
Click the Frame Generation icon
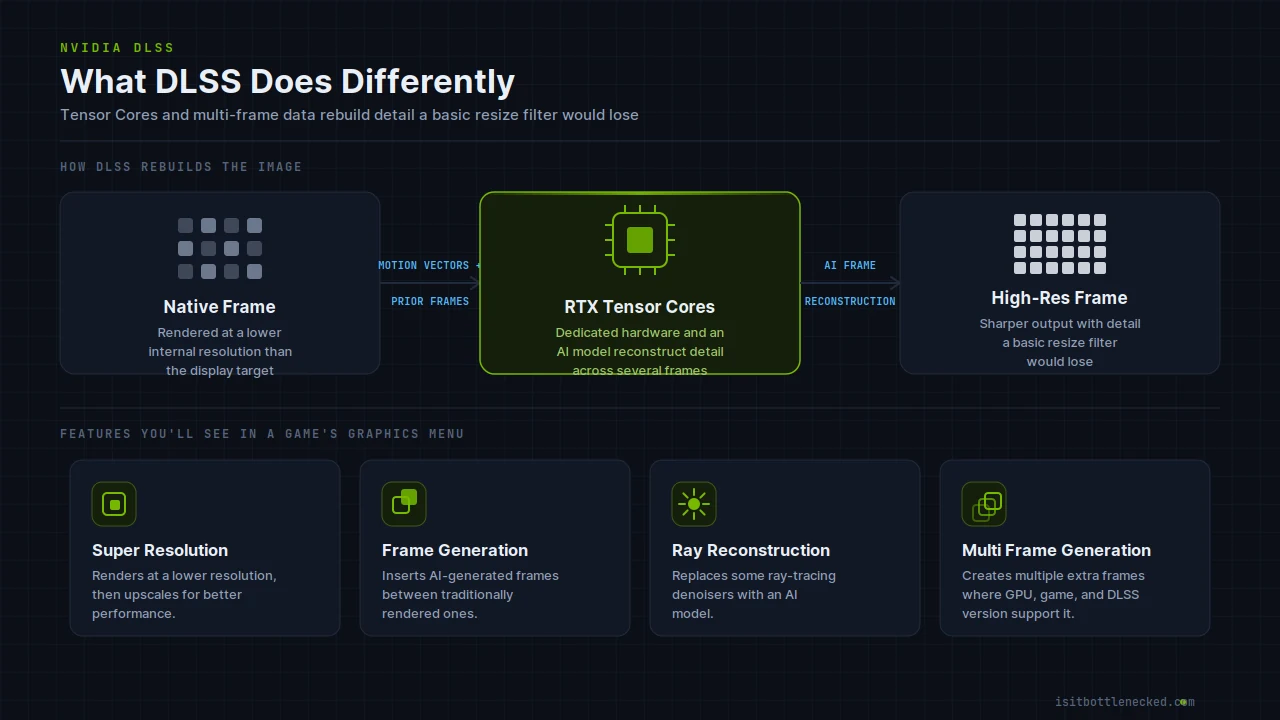pos(404,504)
